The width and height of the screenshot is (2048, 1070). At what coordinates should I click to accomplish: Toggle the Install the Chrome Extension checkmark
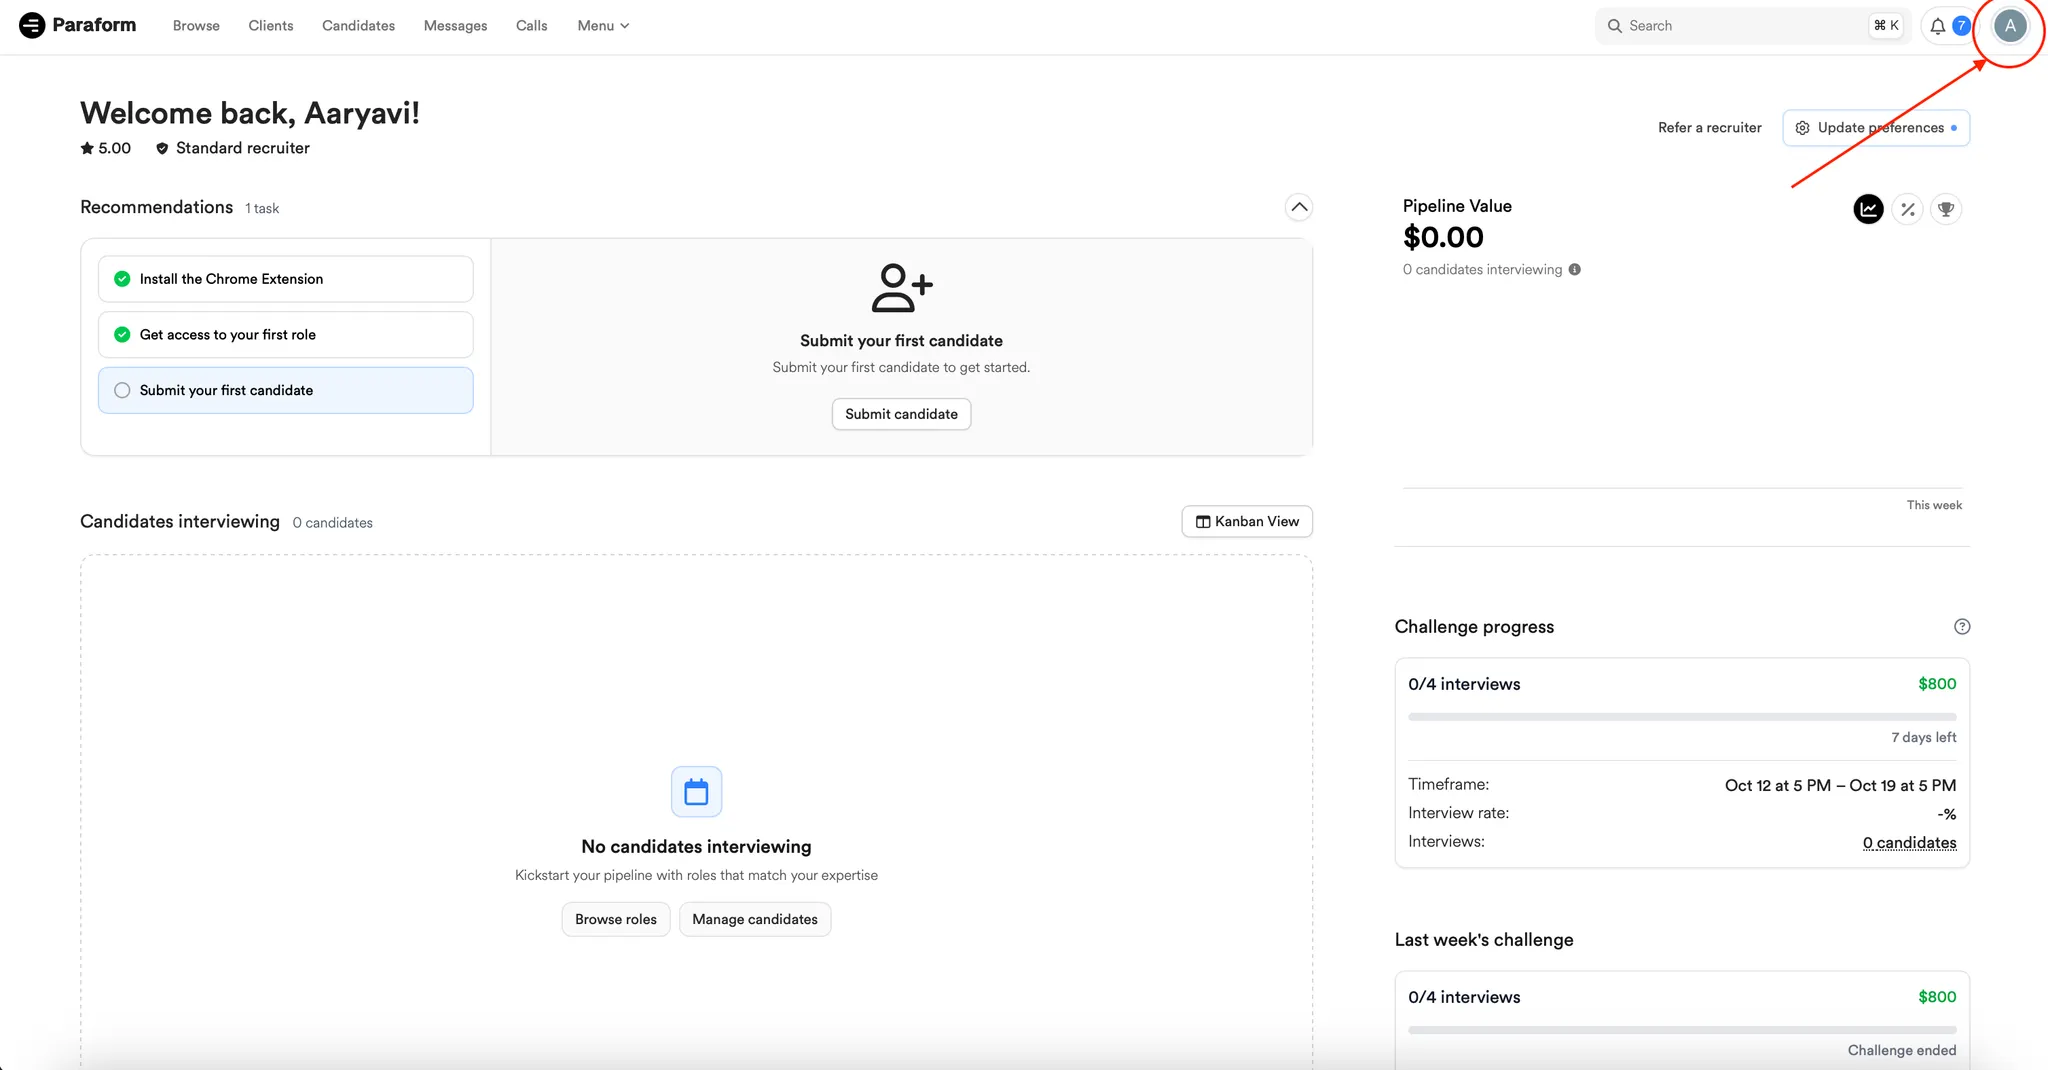[x=122, y=279]
